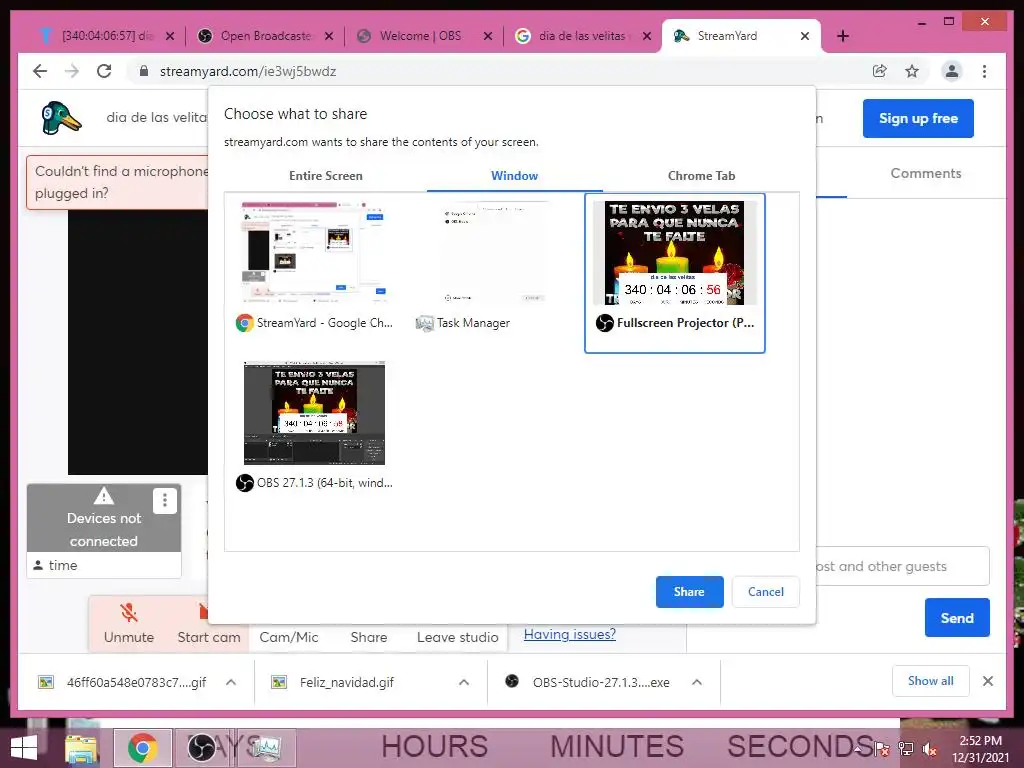Screen dimensions: 1024x768
Task: Open Chrome from the taskbar
Action: (x=142, y=748)
